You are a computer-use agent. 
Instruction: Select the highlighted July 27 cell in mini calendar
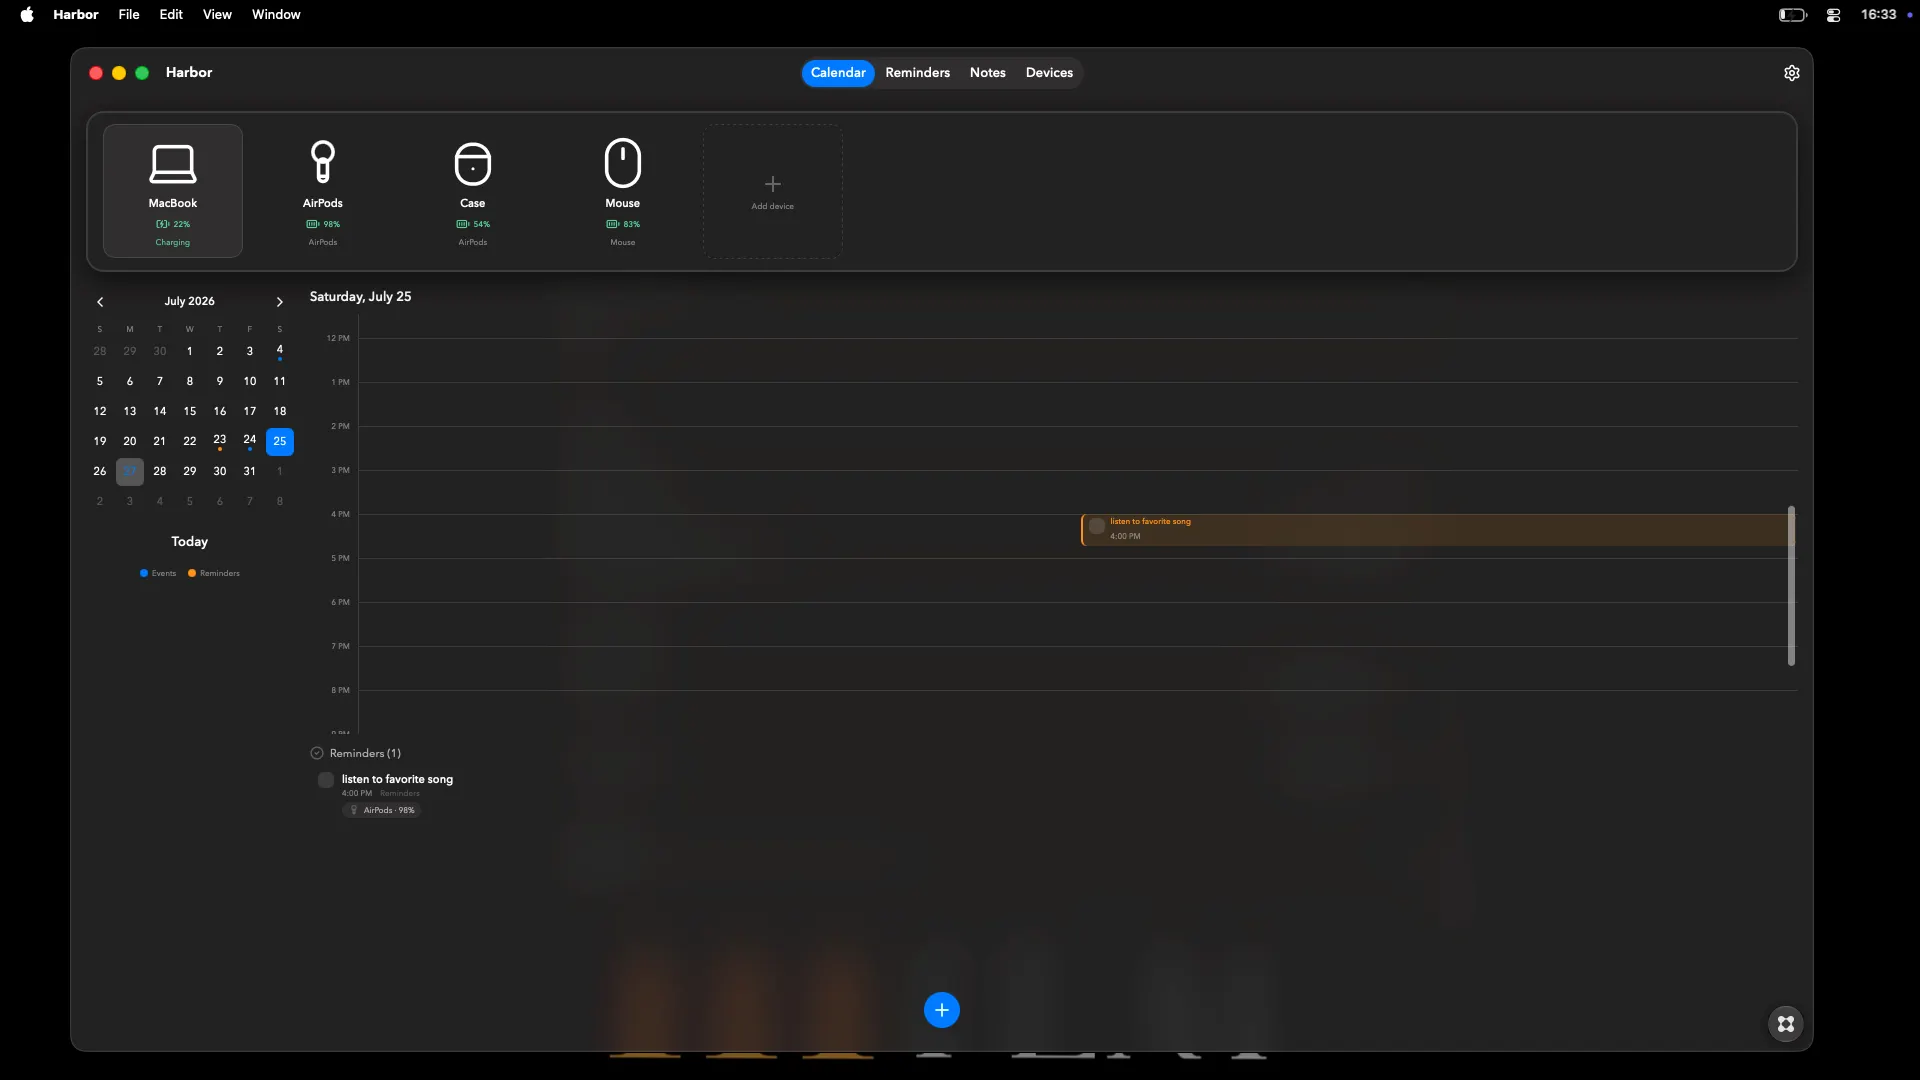coord(130,471)
